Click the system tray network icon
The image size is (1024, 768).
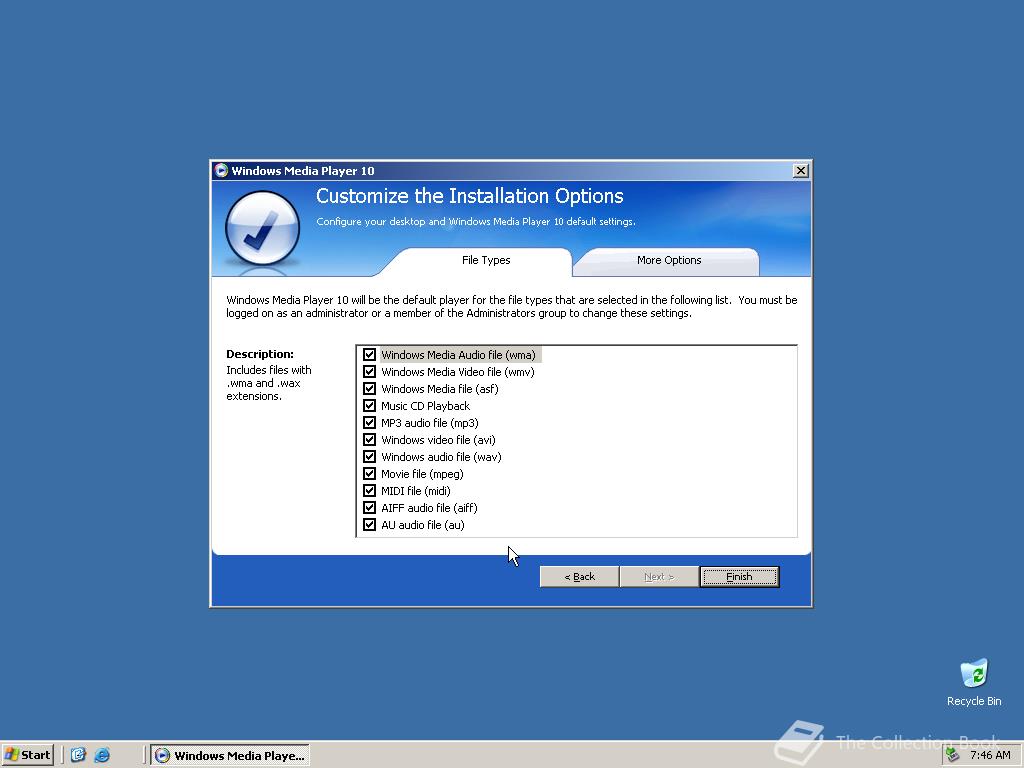tap(953, 755)
